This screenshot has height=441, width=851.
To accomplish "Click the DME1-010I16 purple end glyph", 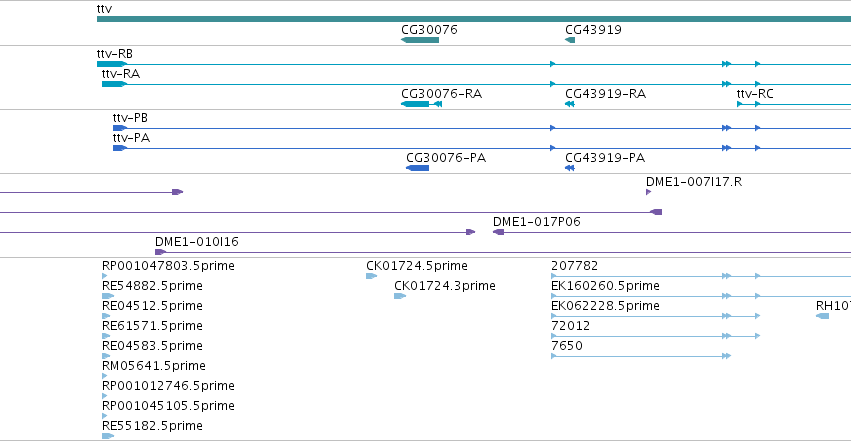I will tap(160, 252).
